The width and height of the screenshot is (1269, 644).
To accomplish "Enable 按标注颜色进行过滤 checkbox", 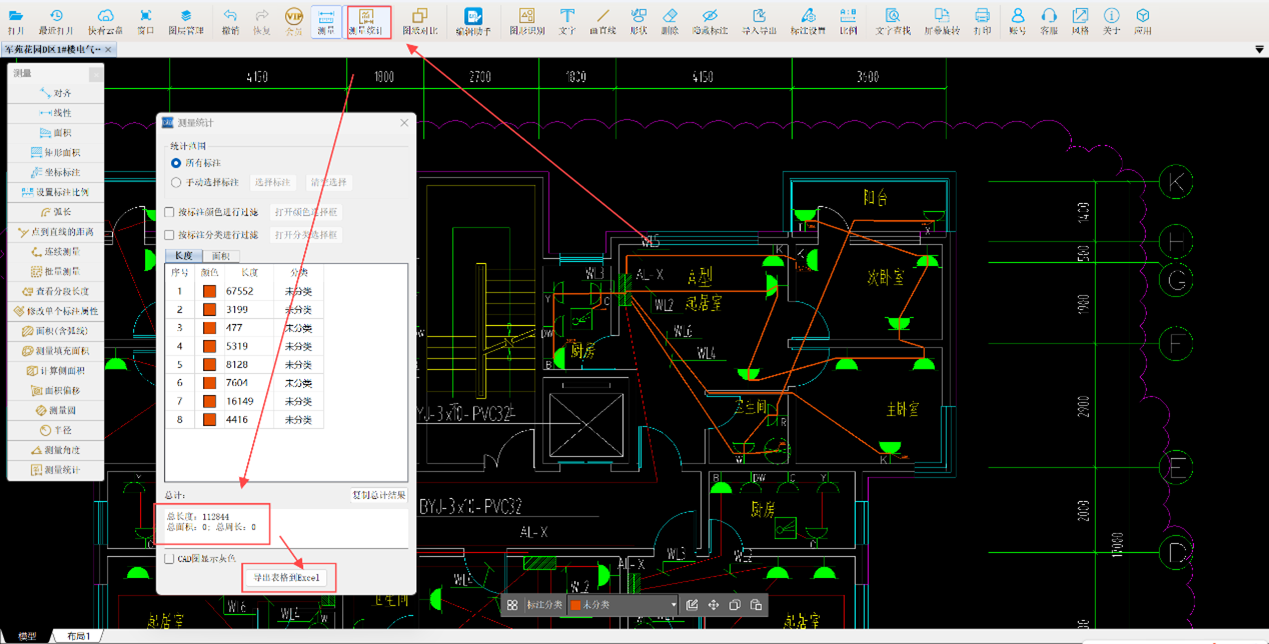I will click(x=170, y=212).
